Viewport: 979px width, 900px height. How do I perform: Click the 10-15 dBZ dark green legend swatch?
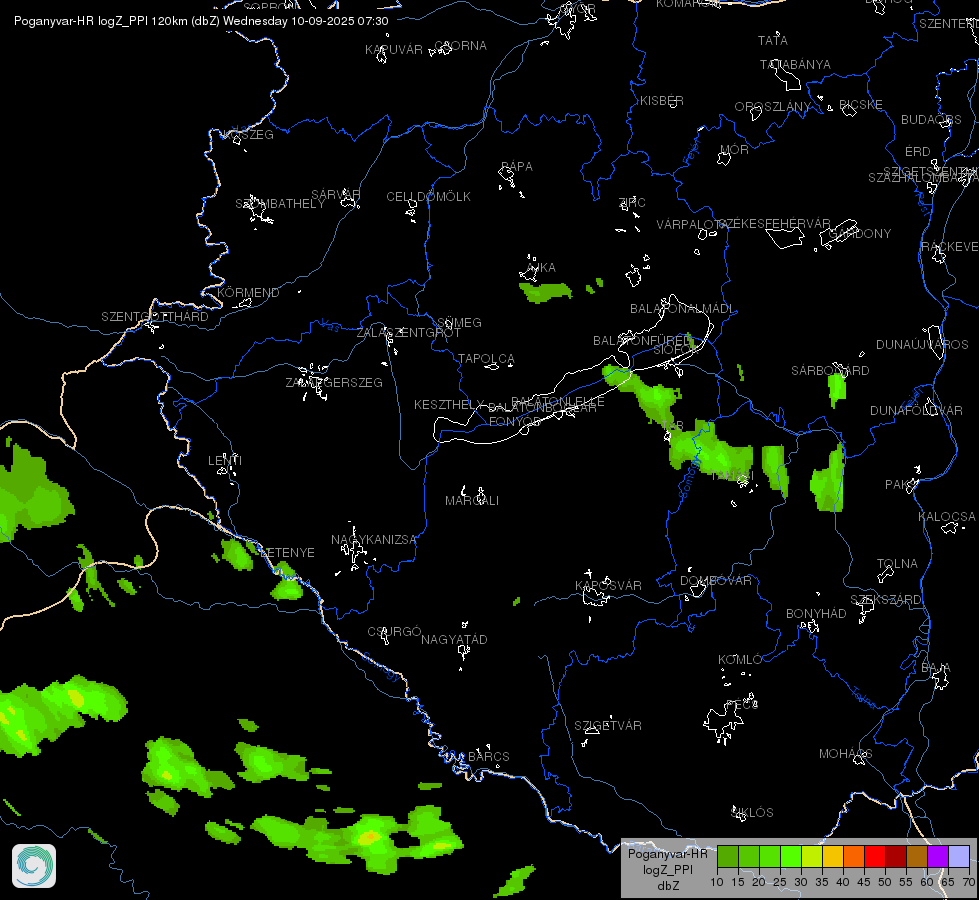(x=727, y=857)
